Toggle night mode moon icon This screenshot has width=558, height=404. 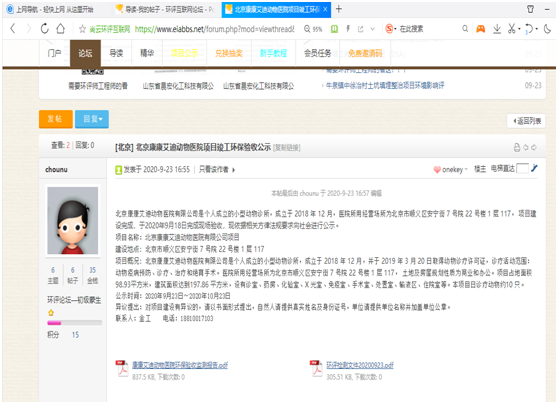coord(547,29)
